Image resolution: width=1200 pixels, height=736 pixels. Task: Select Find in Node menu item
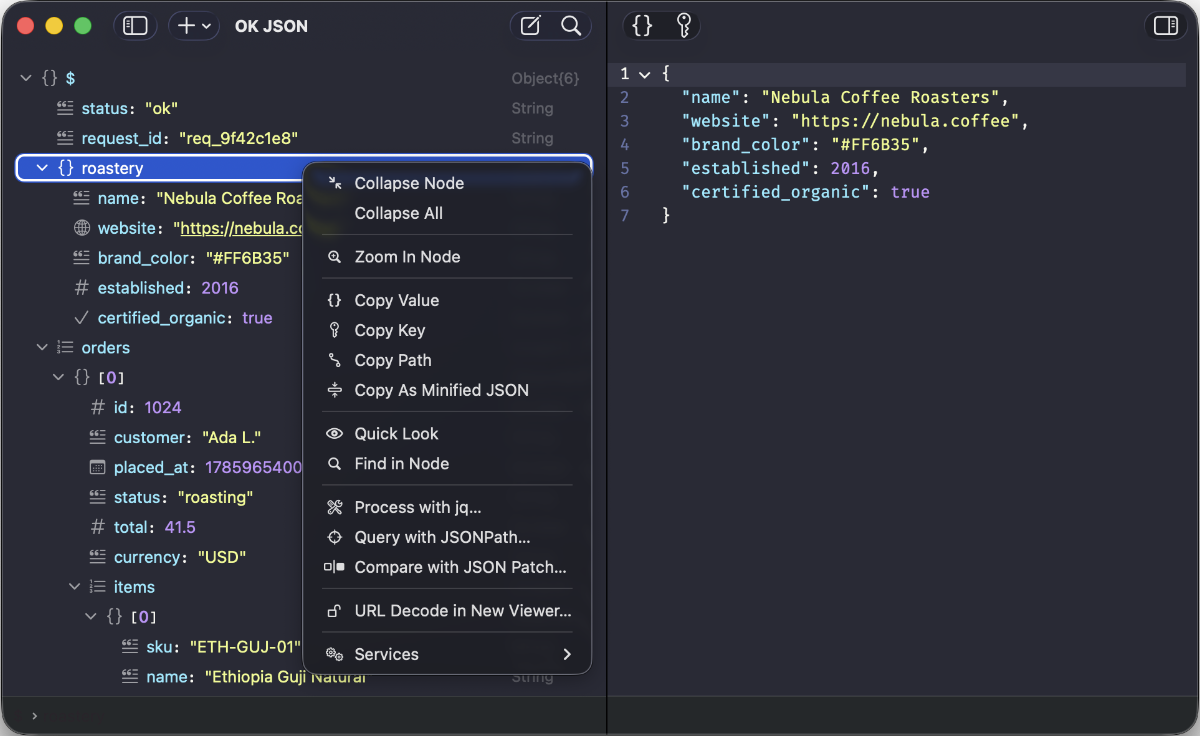447,464
